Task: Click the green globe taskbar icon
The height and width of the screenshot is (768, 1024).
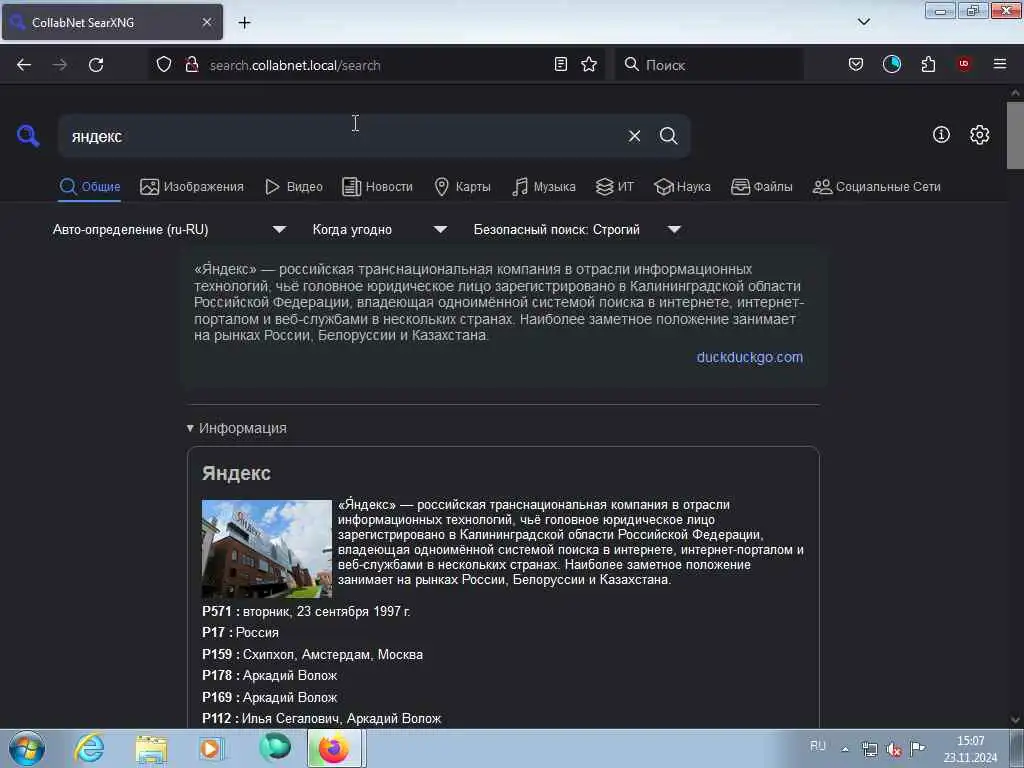Action: tap(275, 748)
